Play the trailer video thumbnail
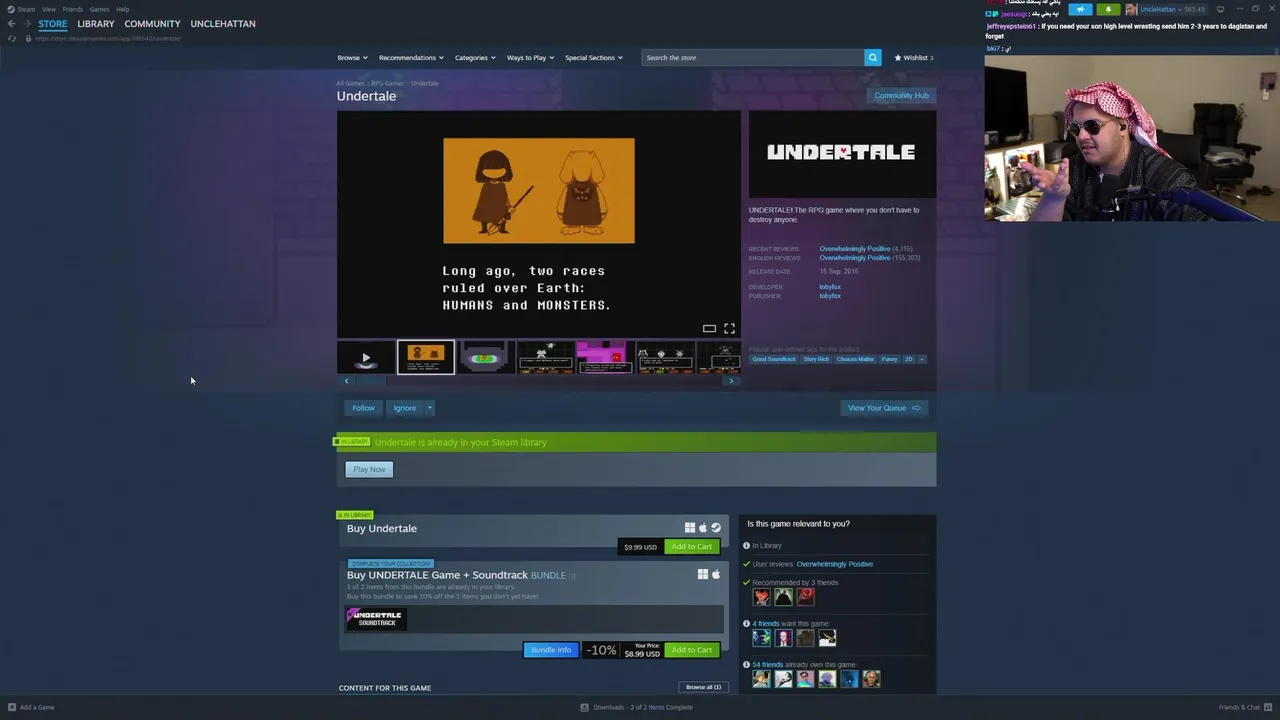This screenshot has width=1280, height=720. [366, 358]
